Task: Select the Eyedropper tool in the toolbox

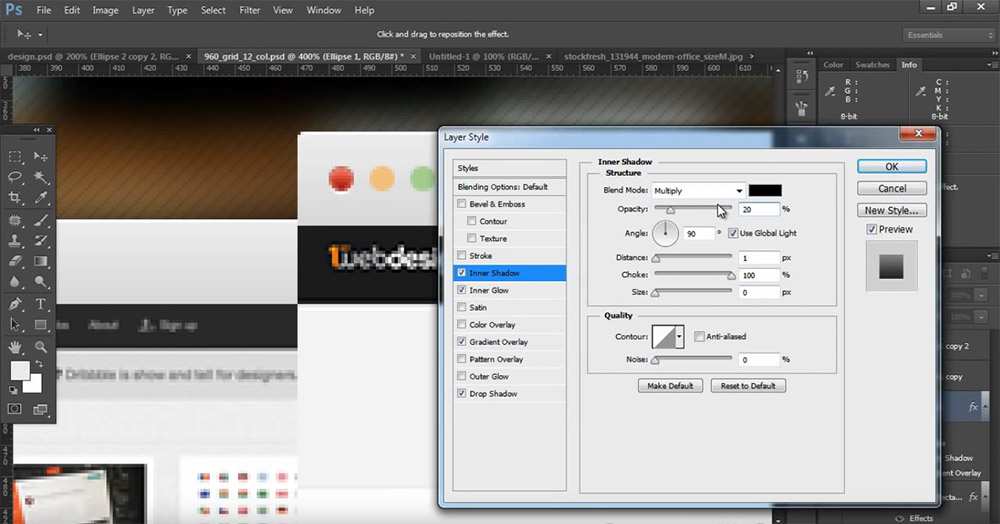Action: (x=41, y=198)
